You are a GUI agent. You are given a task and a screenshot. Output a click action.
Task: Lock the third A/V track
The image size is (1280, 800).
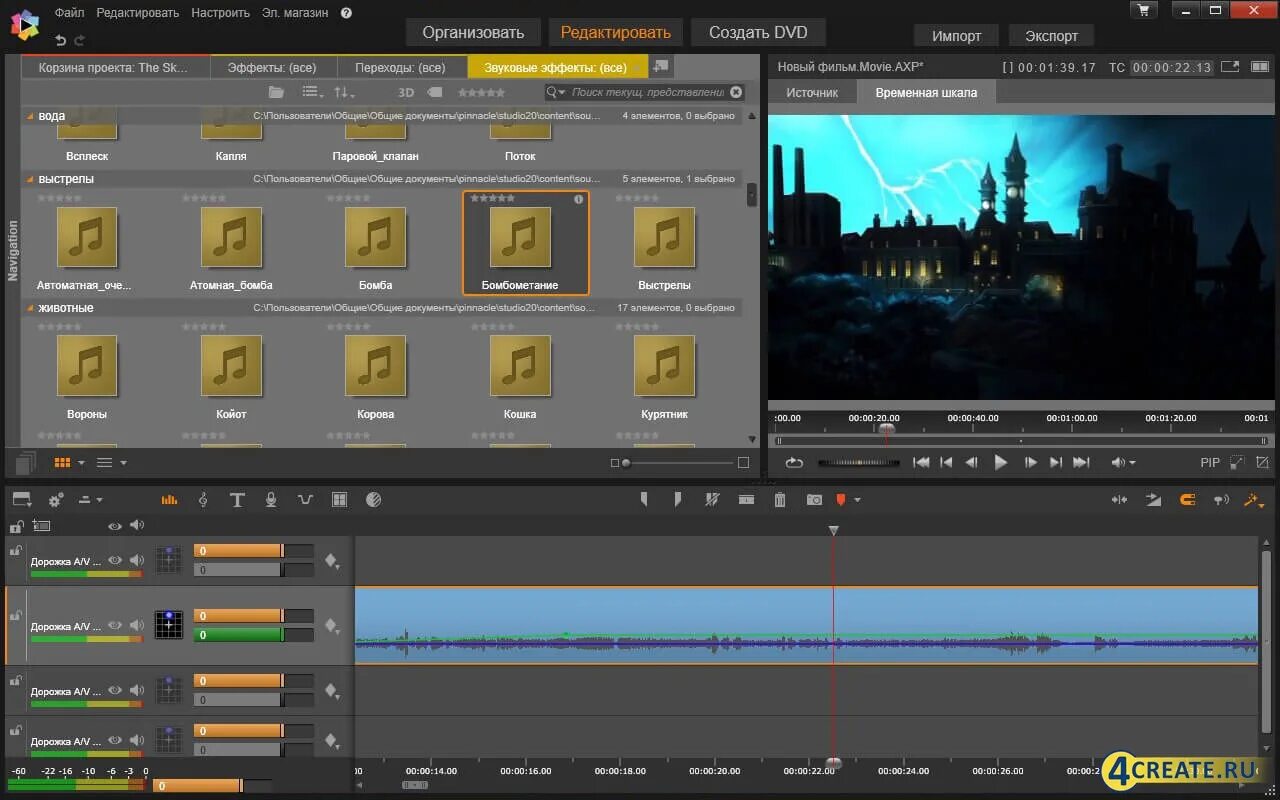15,681
